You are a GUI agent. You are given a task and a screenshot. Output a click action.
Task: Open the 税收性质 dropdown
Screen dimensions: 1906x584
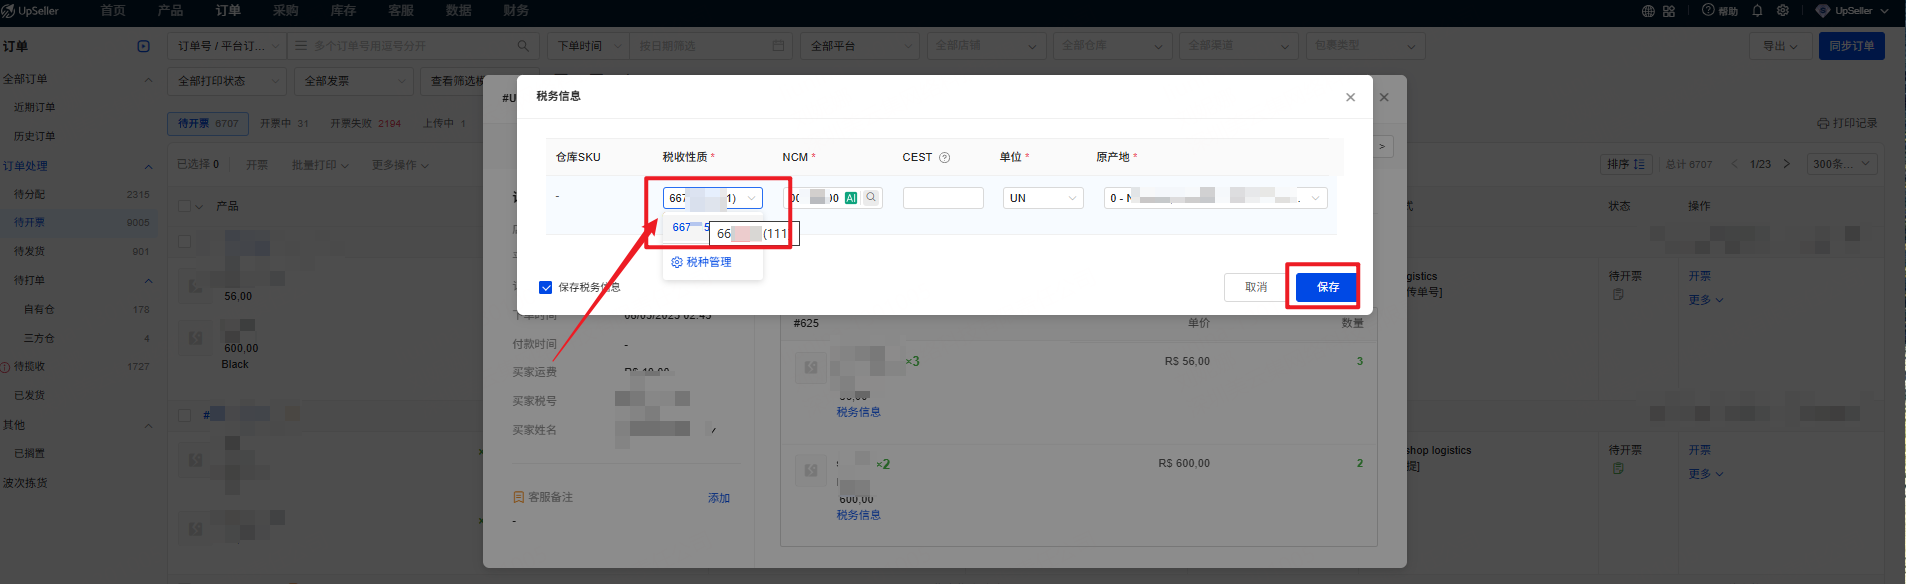pyautogui.click(x=712, y=198)
